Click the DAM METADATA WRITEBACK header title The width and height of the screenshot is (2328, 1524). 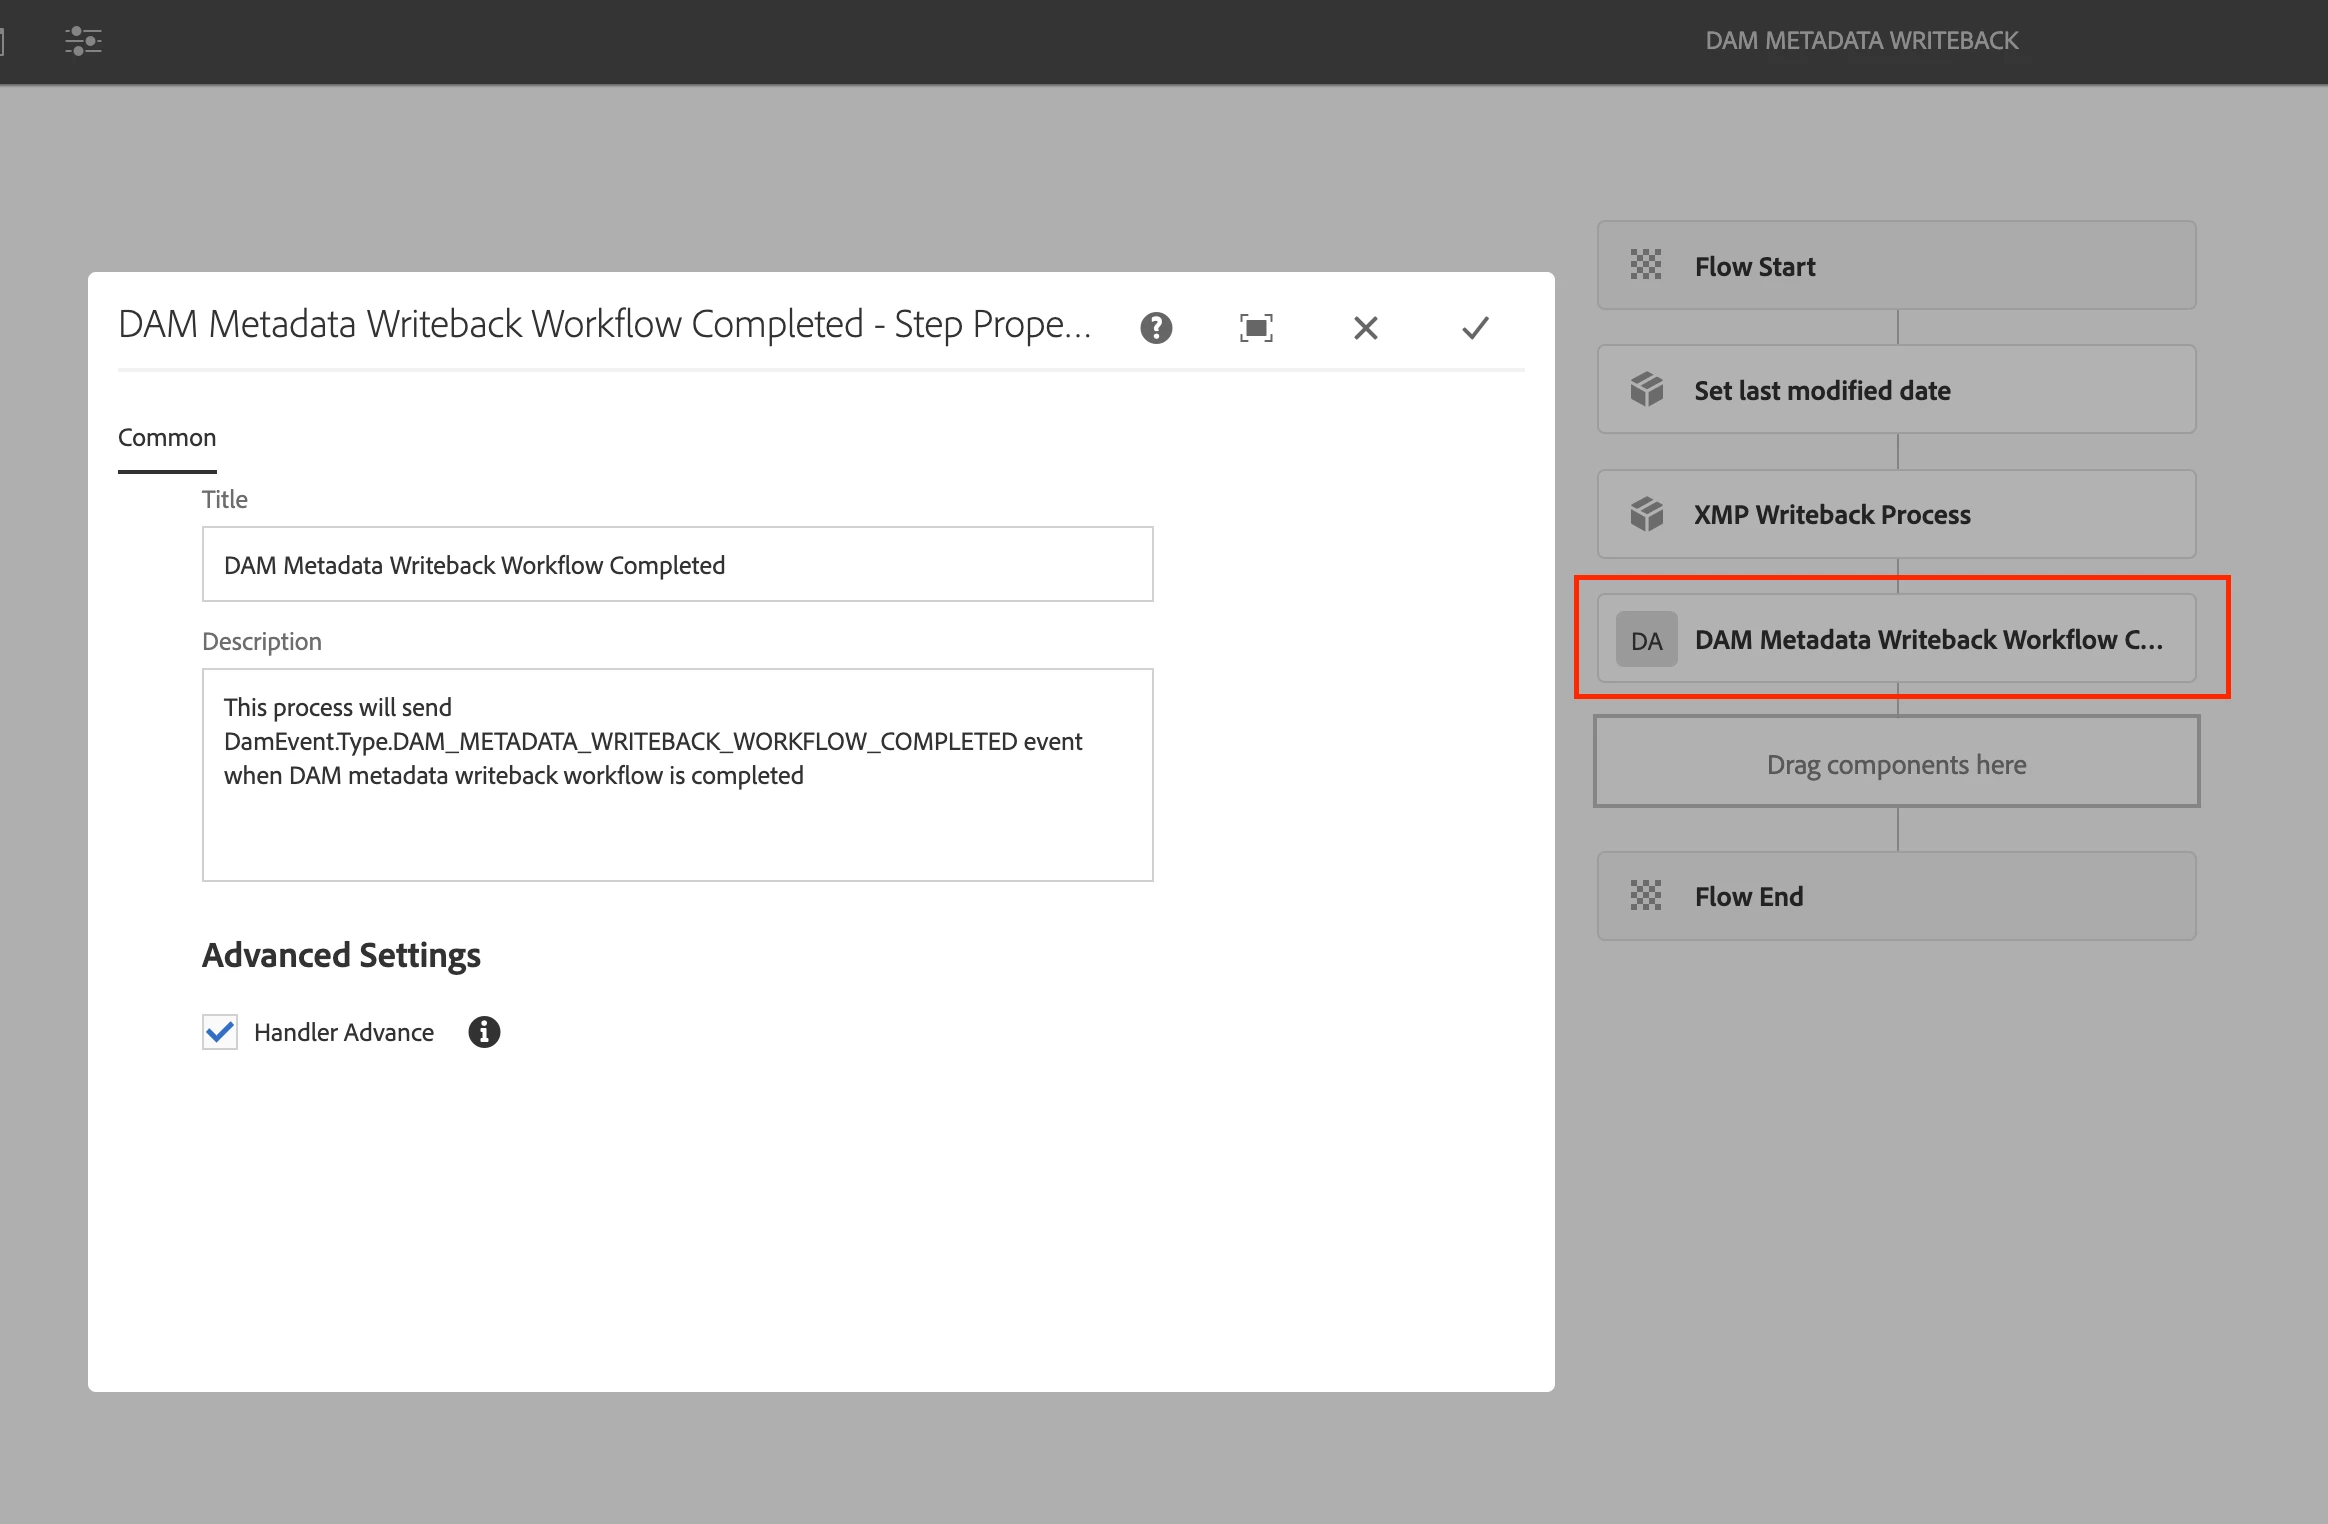coord(1861,41)
